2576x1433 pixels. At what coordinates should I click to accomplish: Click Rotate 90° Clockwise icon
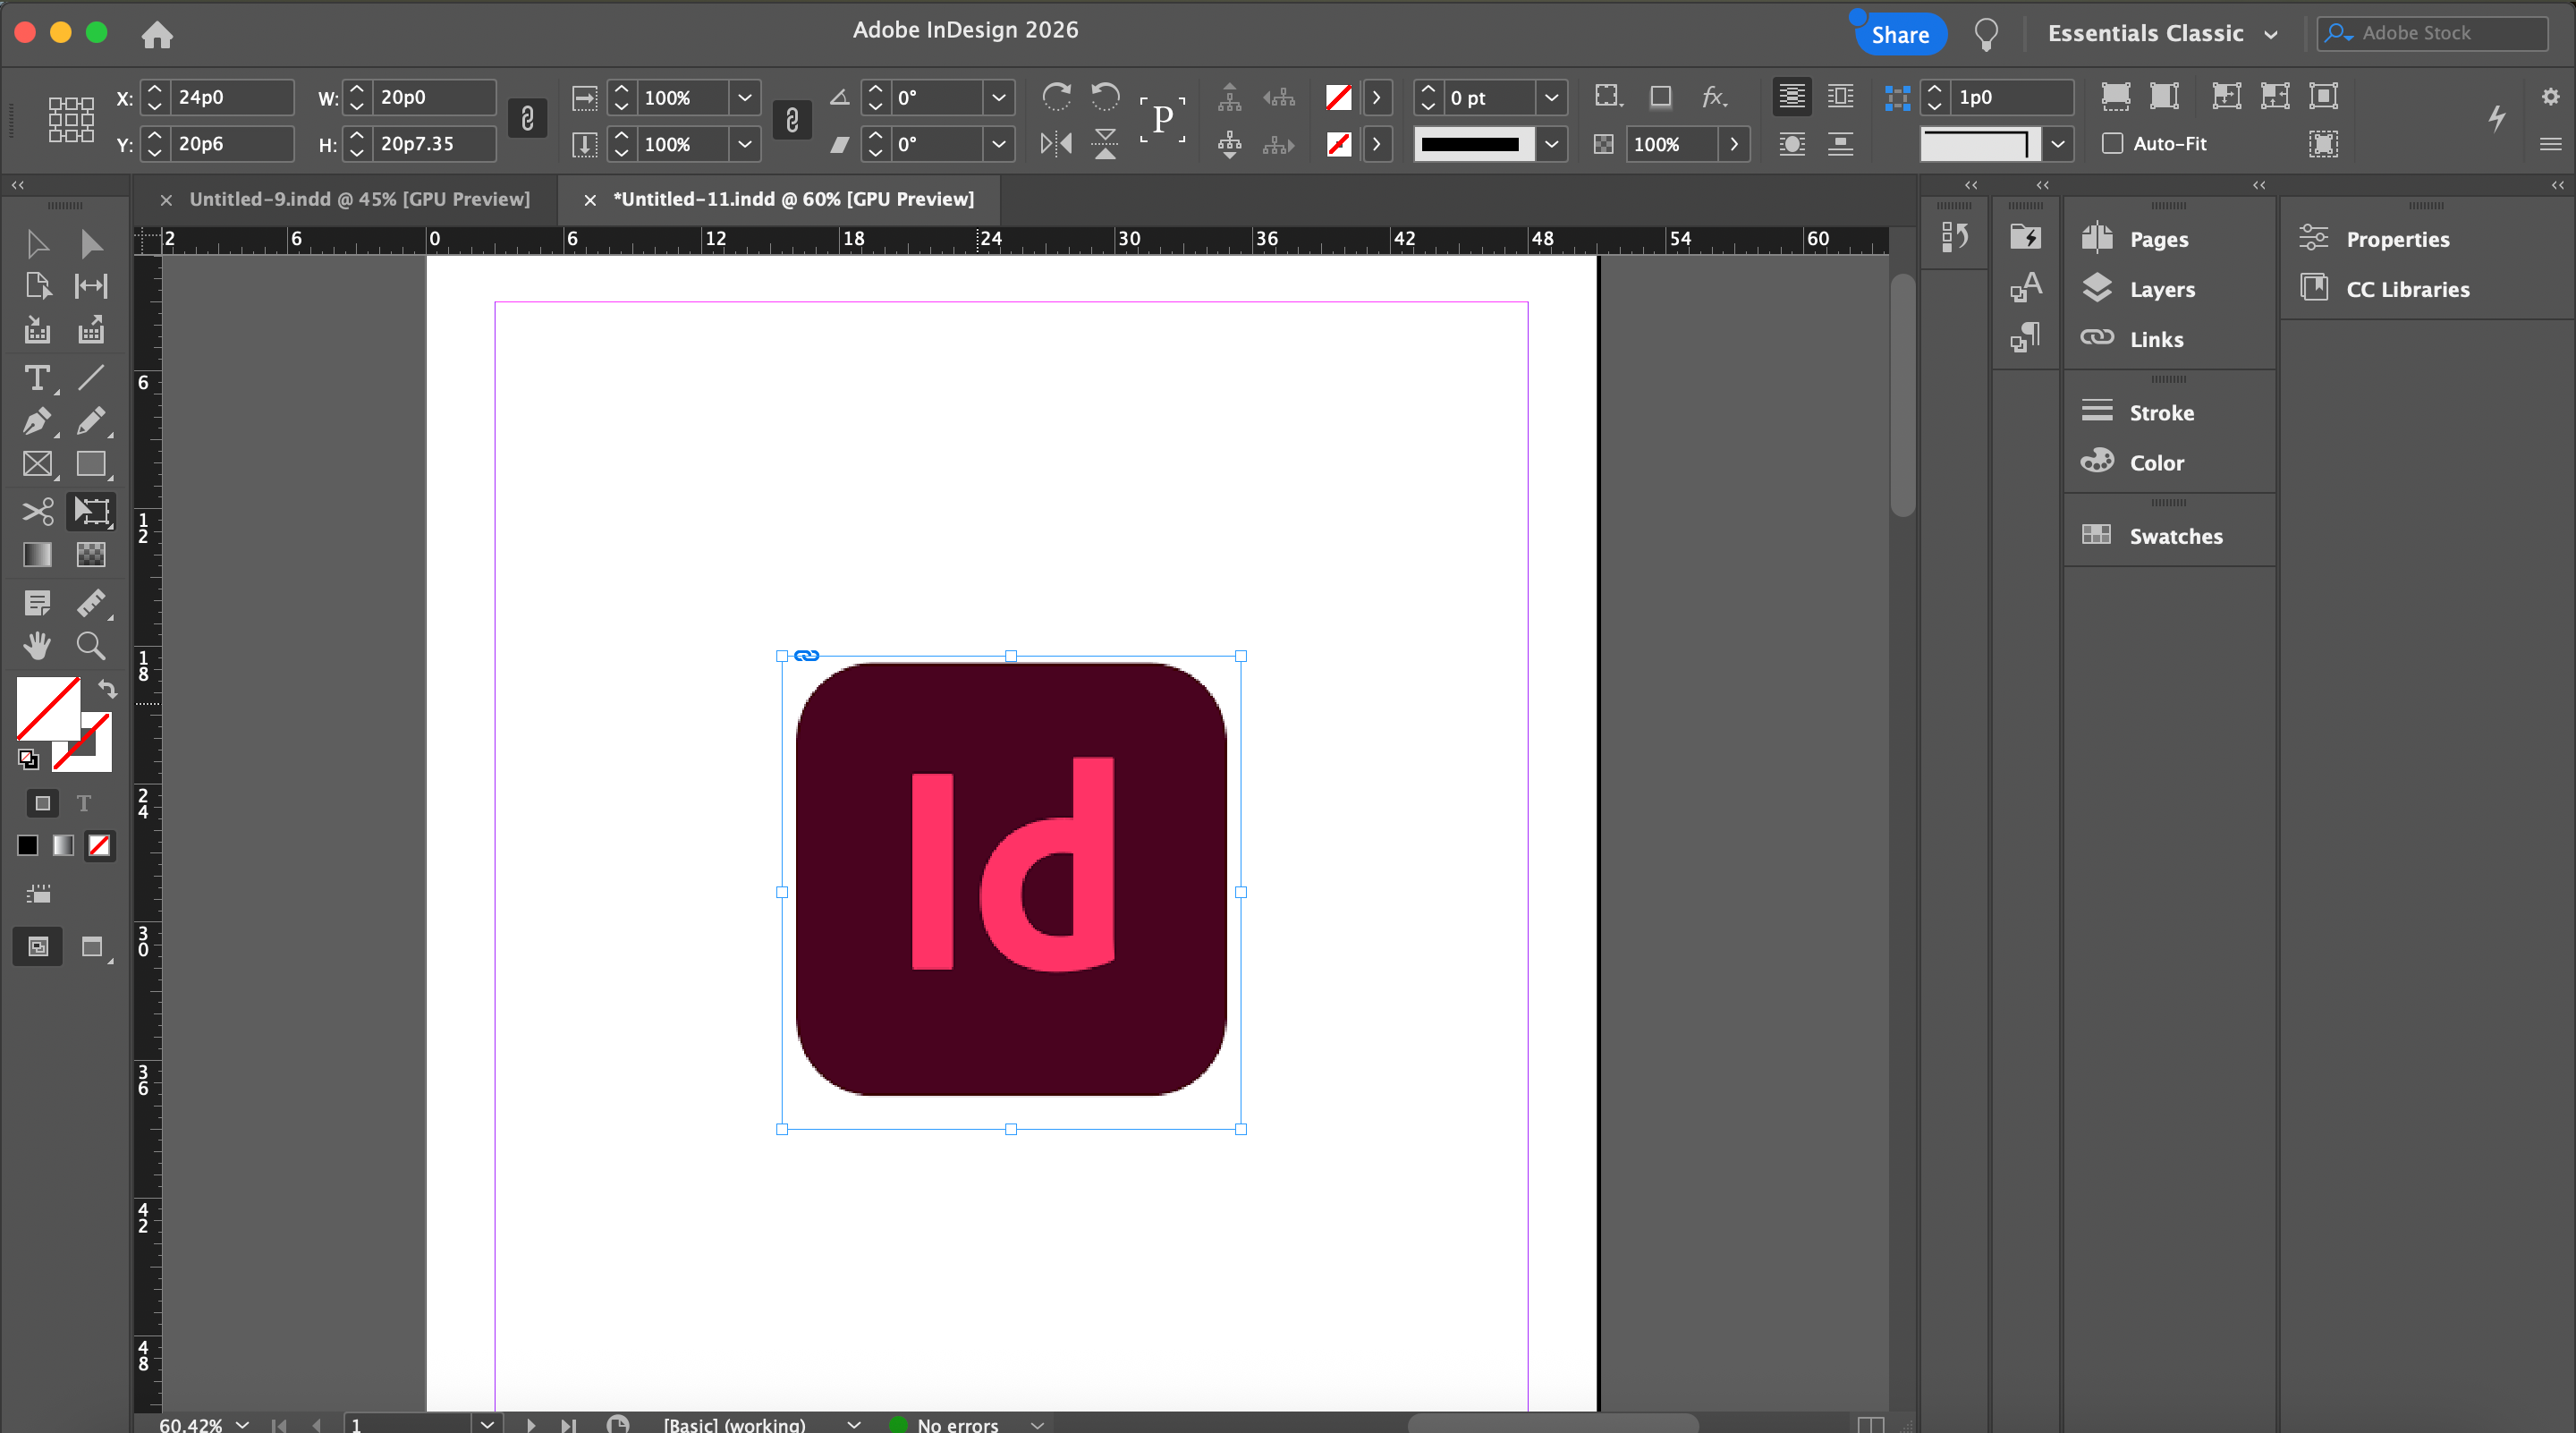(x=1056, y=97)
